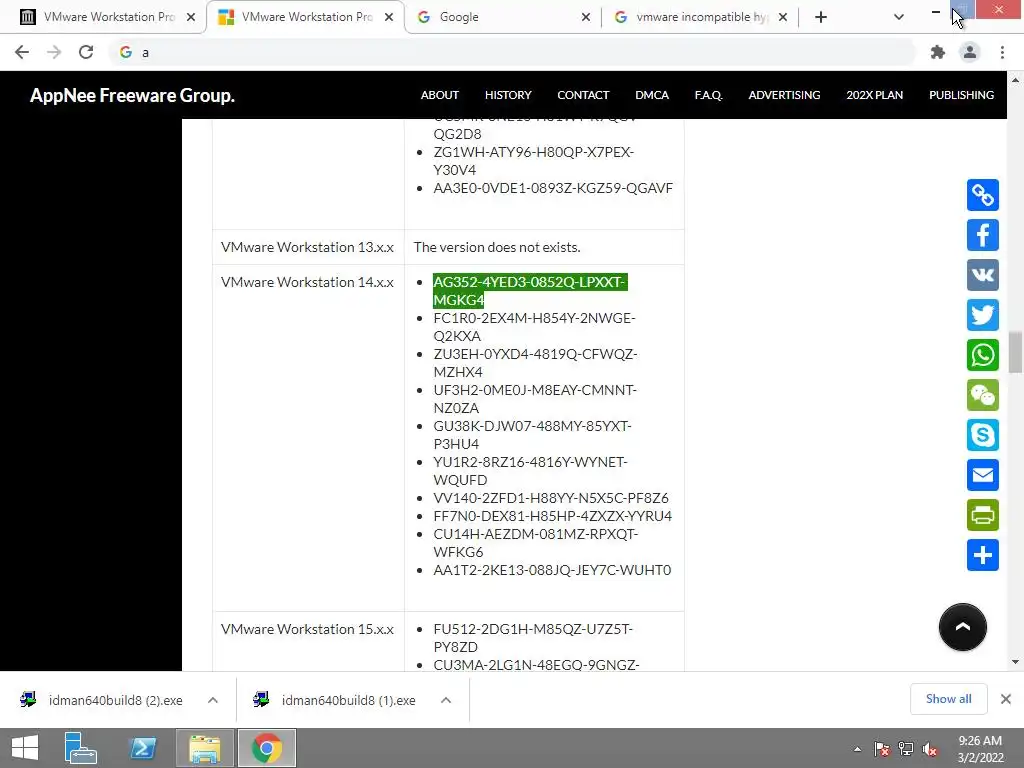Click key FF7N0-DEX81-H85HP-4ZXZX-YYRU4
Screen dimensions: 1024x768
point(552,516)
